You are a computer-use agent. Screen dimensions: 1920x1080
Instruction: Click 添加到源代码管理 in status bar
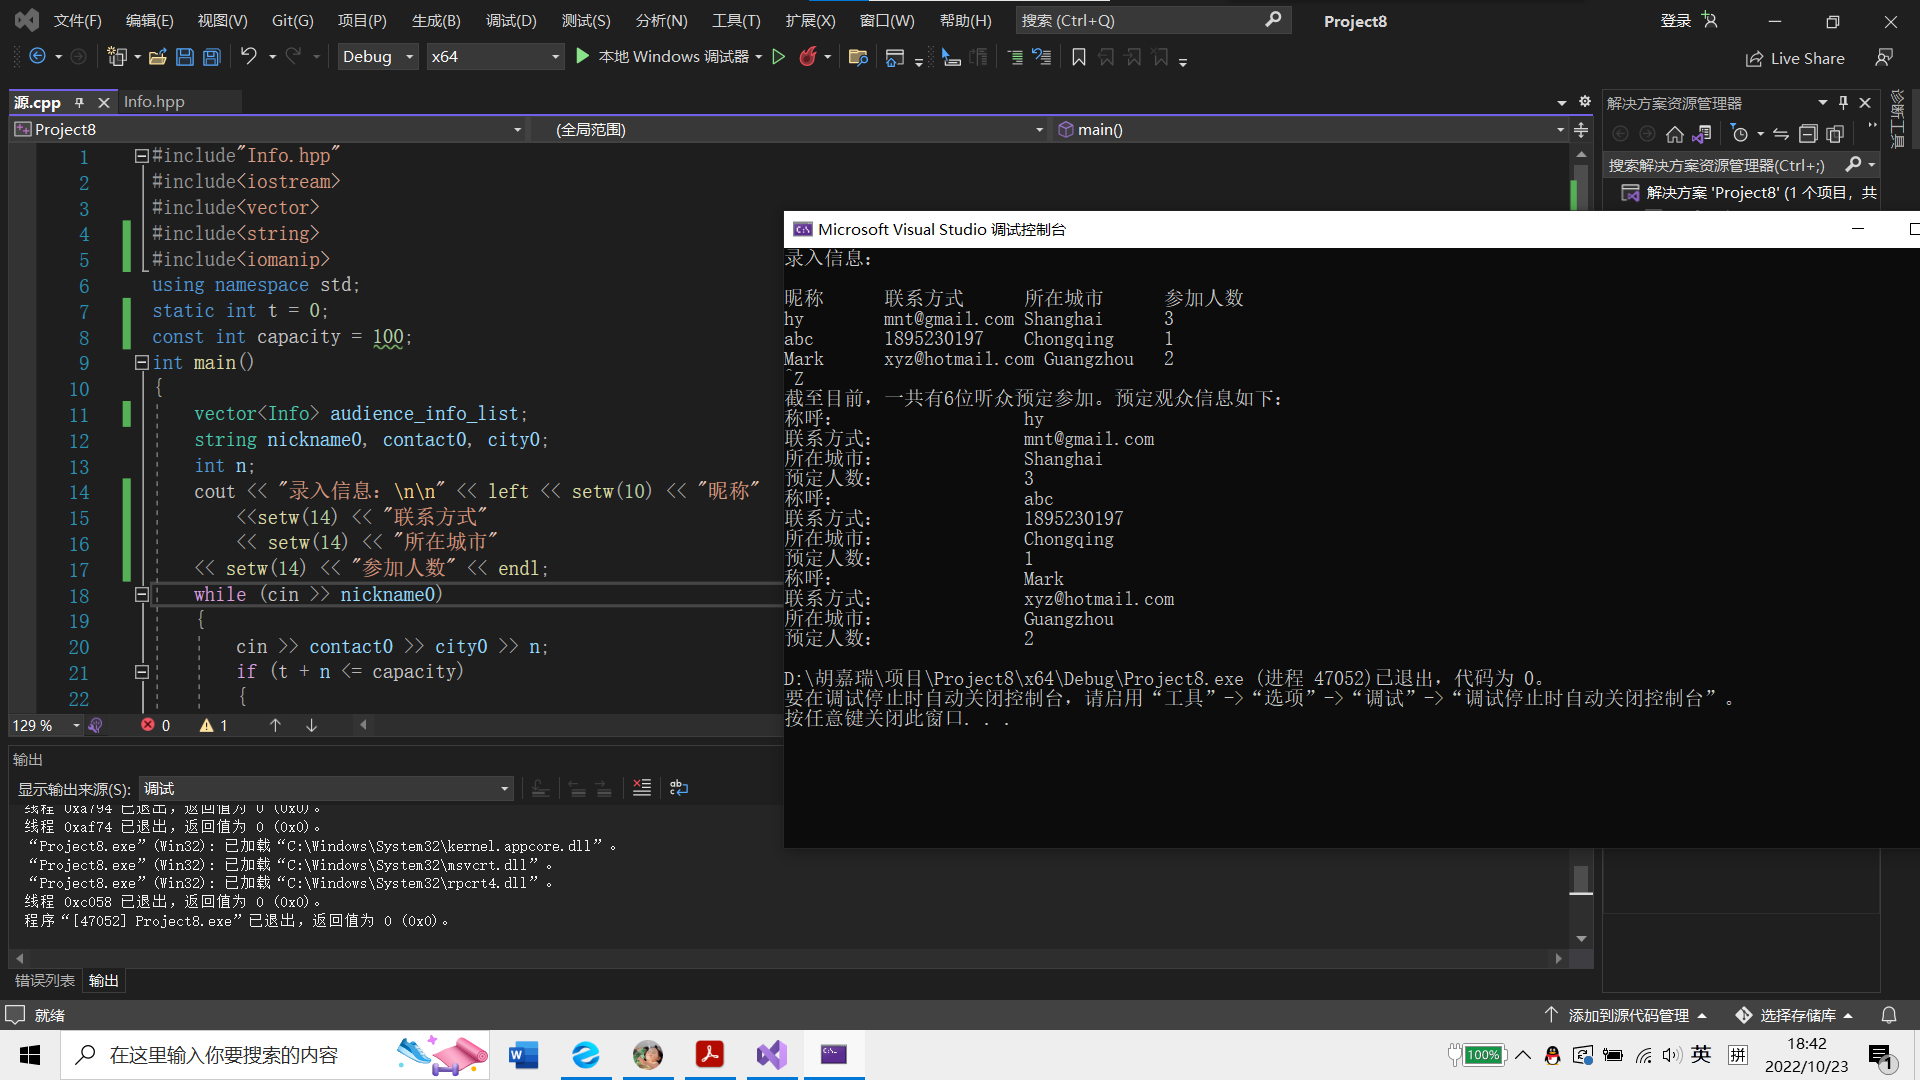pos(1628,1015)
